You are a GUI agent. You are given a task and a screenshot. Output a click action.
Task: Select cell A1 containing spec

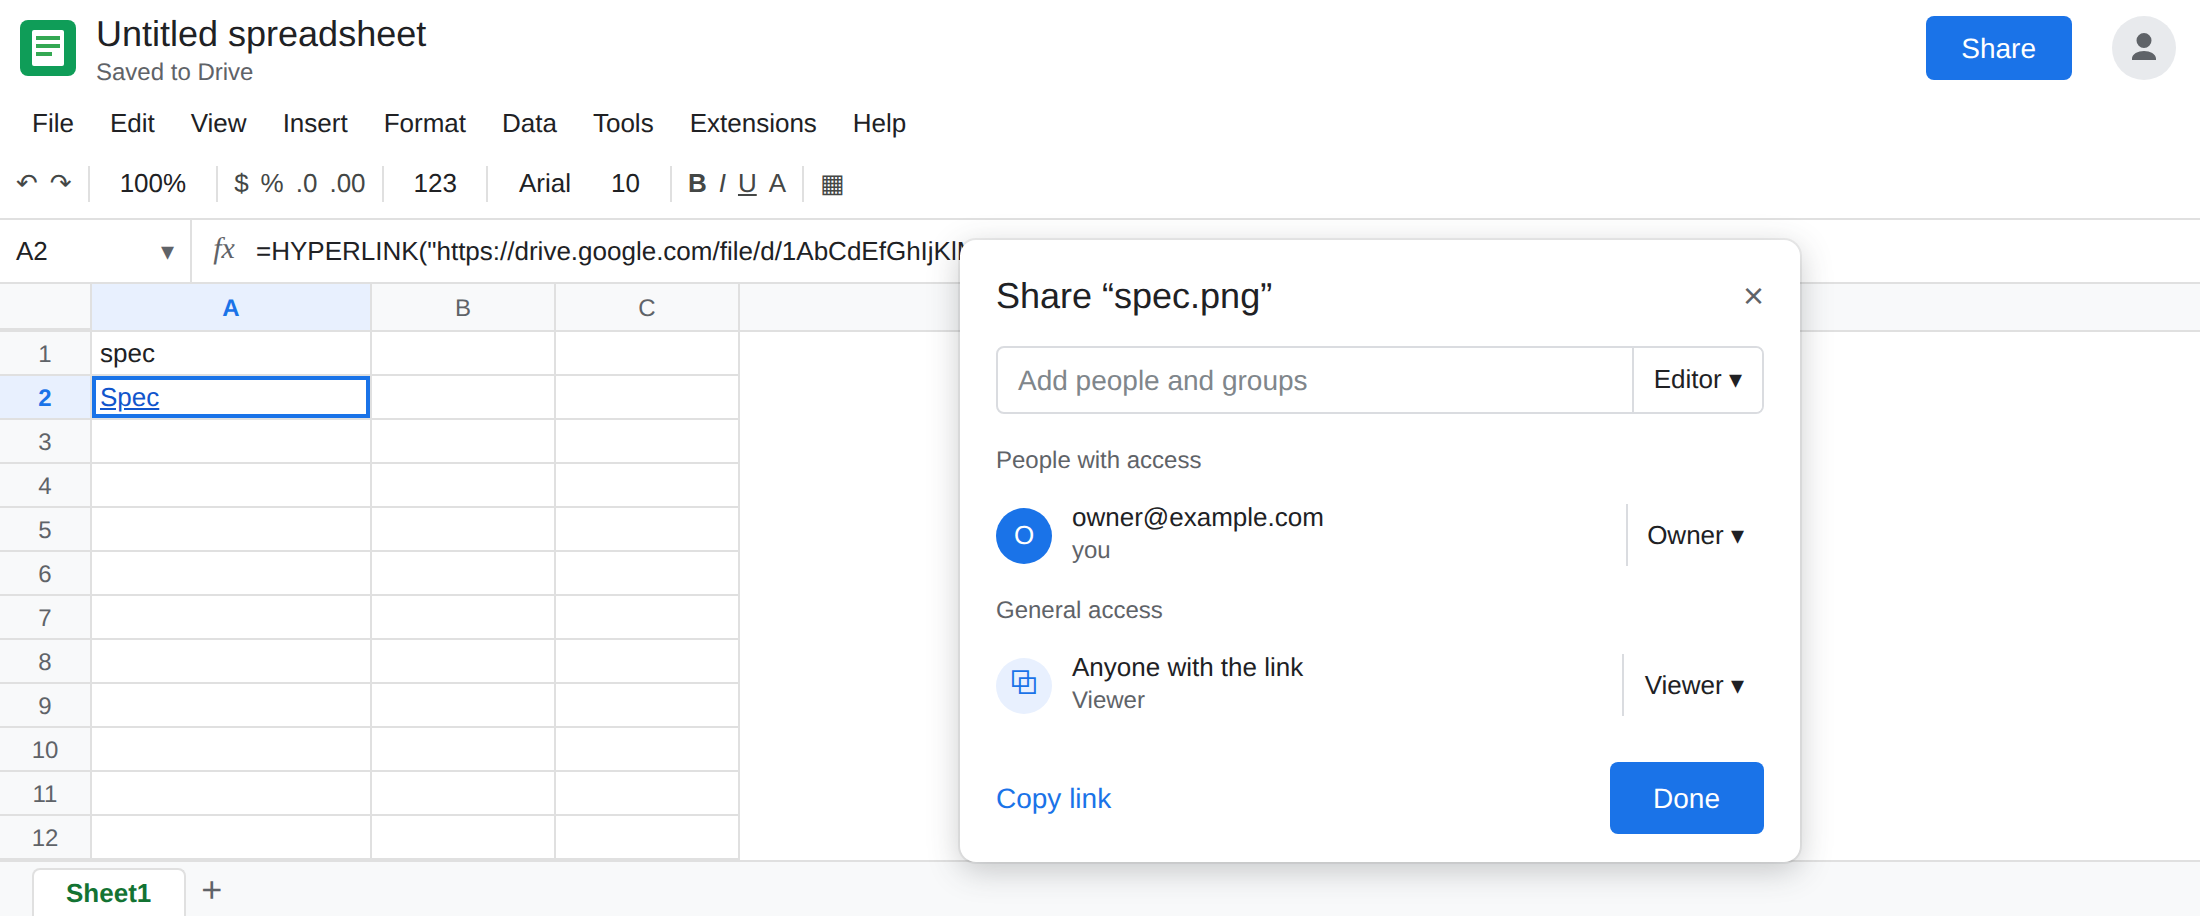coord(231,353)
